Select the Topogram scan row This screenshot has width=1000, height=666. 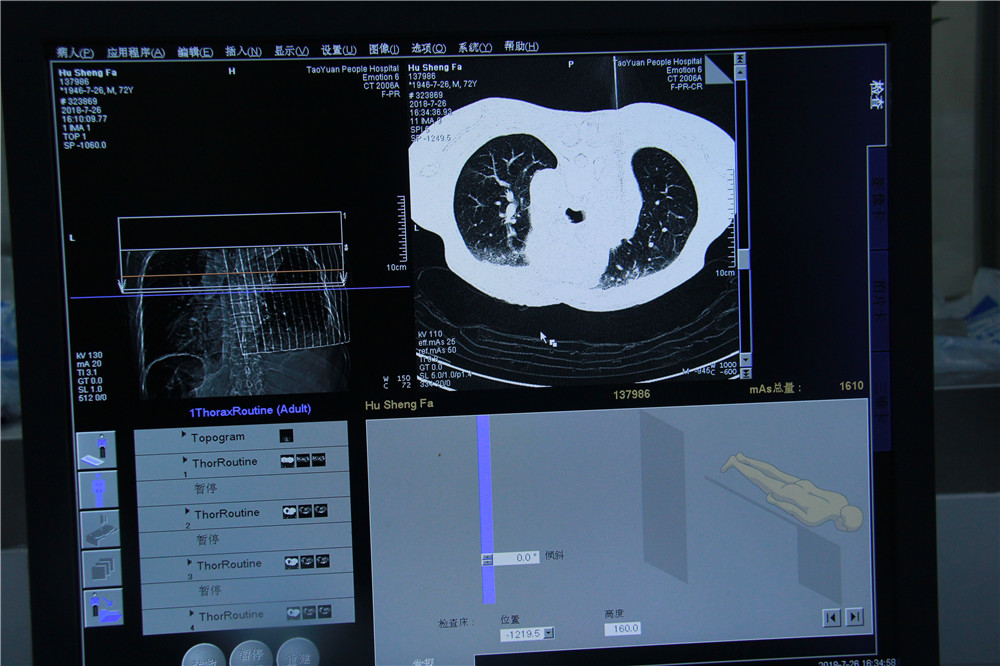point(241,438)
